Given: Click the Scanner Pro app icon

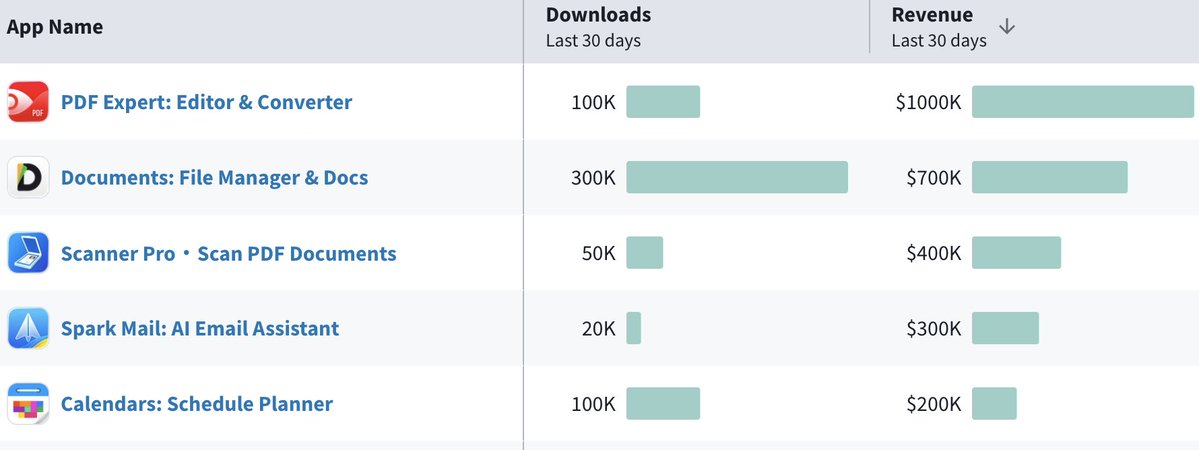Looking at the screenshot, I should click(x=28, y=253).
